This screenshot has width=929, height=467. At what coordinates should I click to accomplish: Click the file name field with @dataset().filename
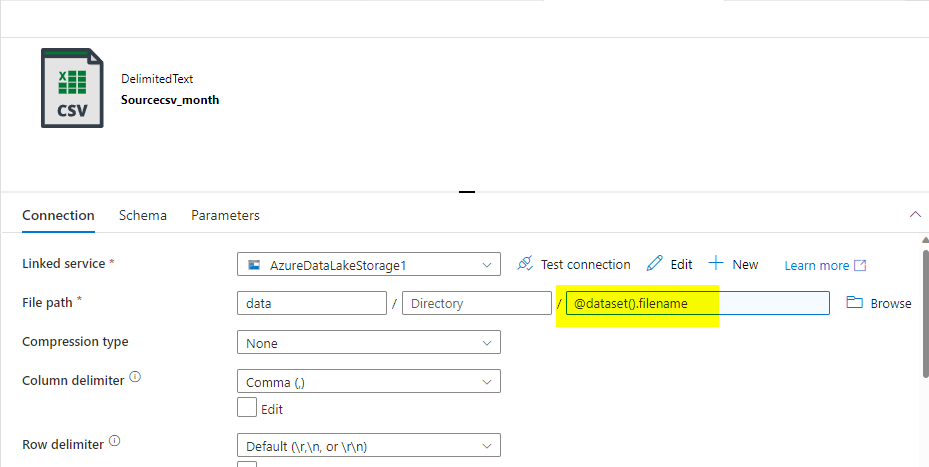click(696, 303)
